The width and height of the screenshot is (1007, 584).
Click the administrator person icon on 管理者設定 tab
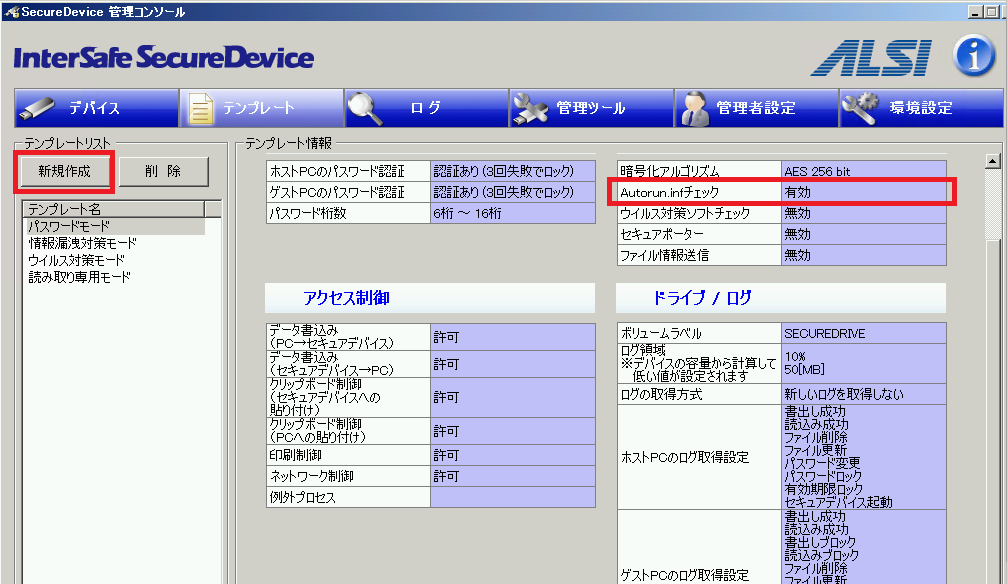pyautogui.click(x=694, y=109)
